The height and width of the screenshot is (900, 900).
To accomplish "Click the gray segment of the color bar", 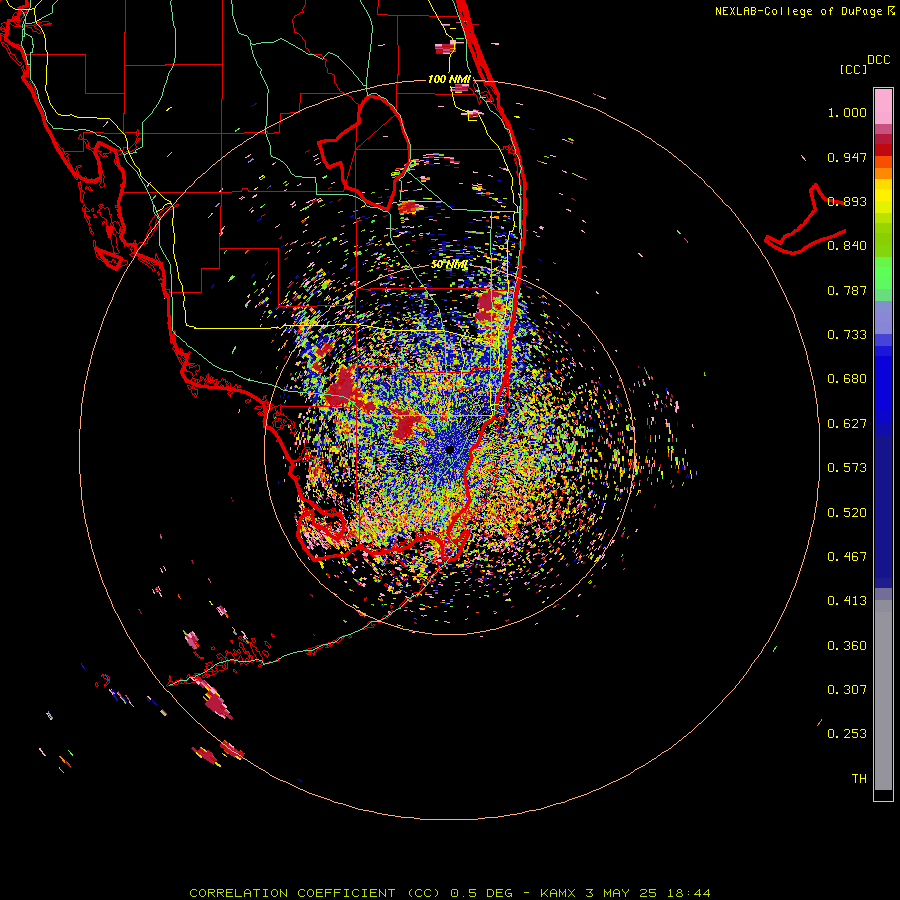I will [x=883, y=695].
